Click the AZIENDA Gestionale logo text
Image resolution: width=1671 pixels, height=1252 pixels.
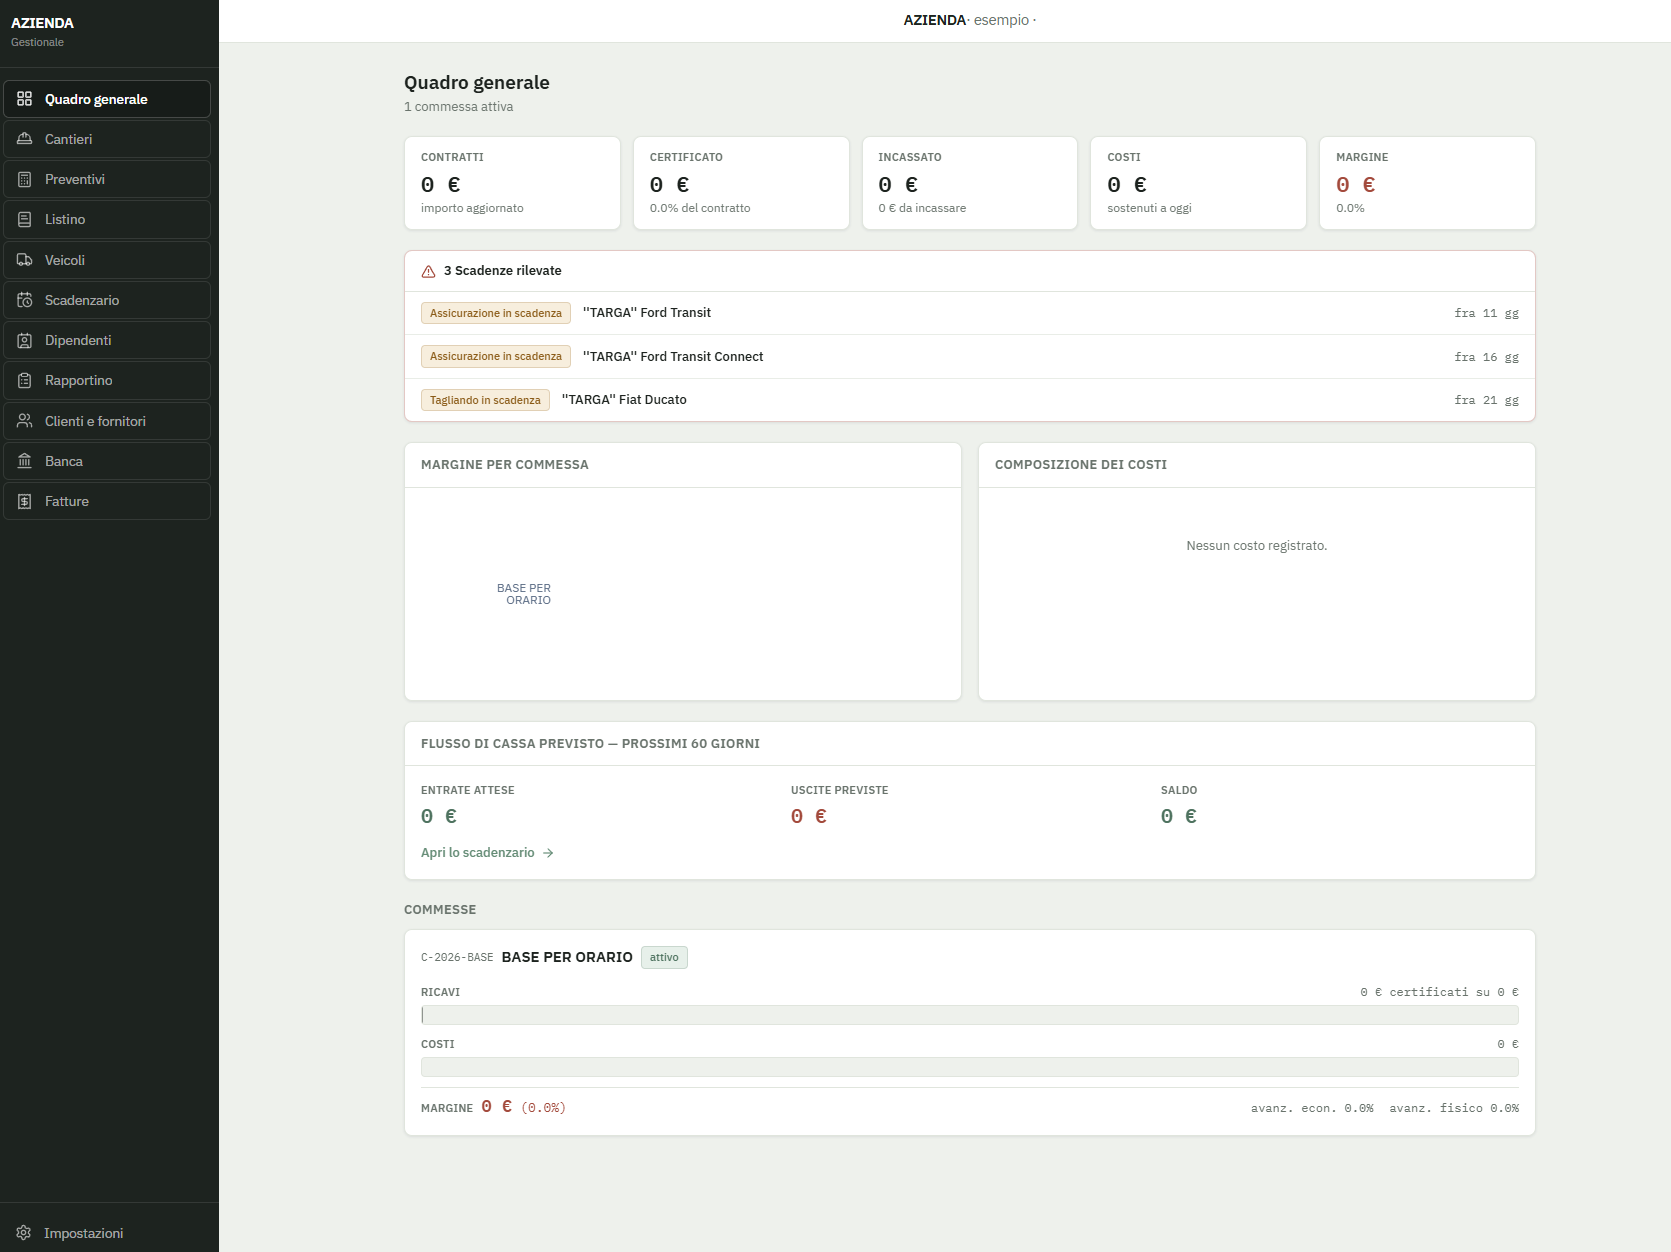[42, 31]
